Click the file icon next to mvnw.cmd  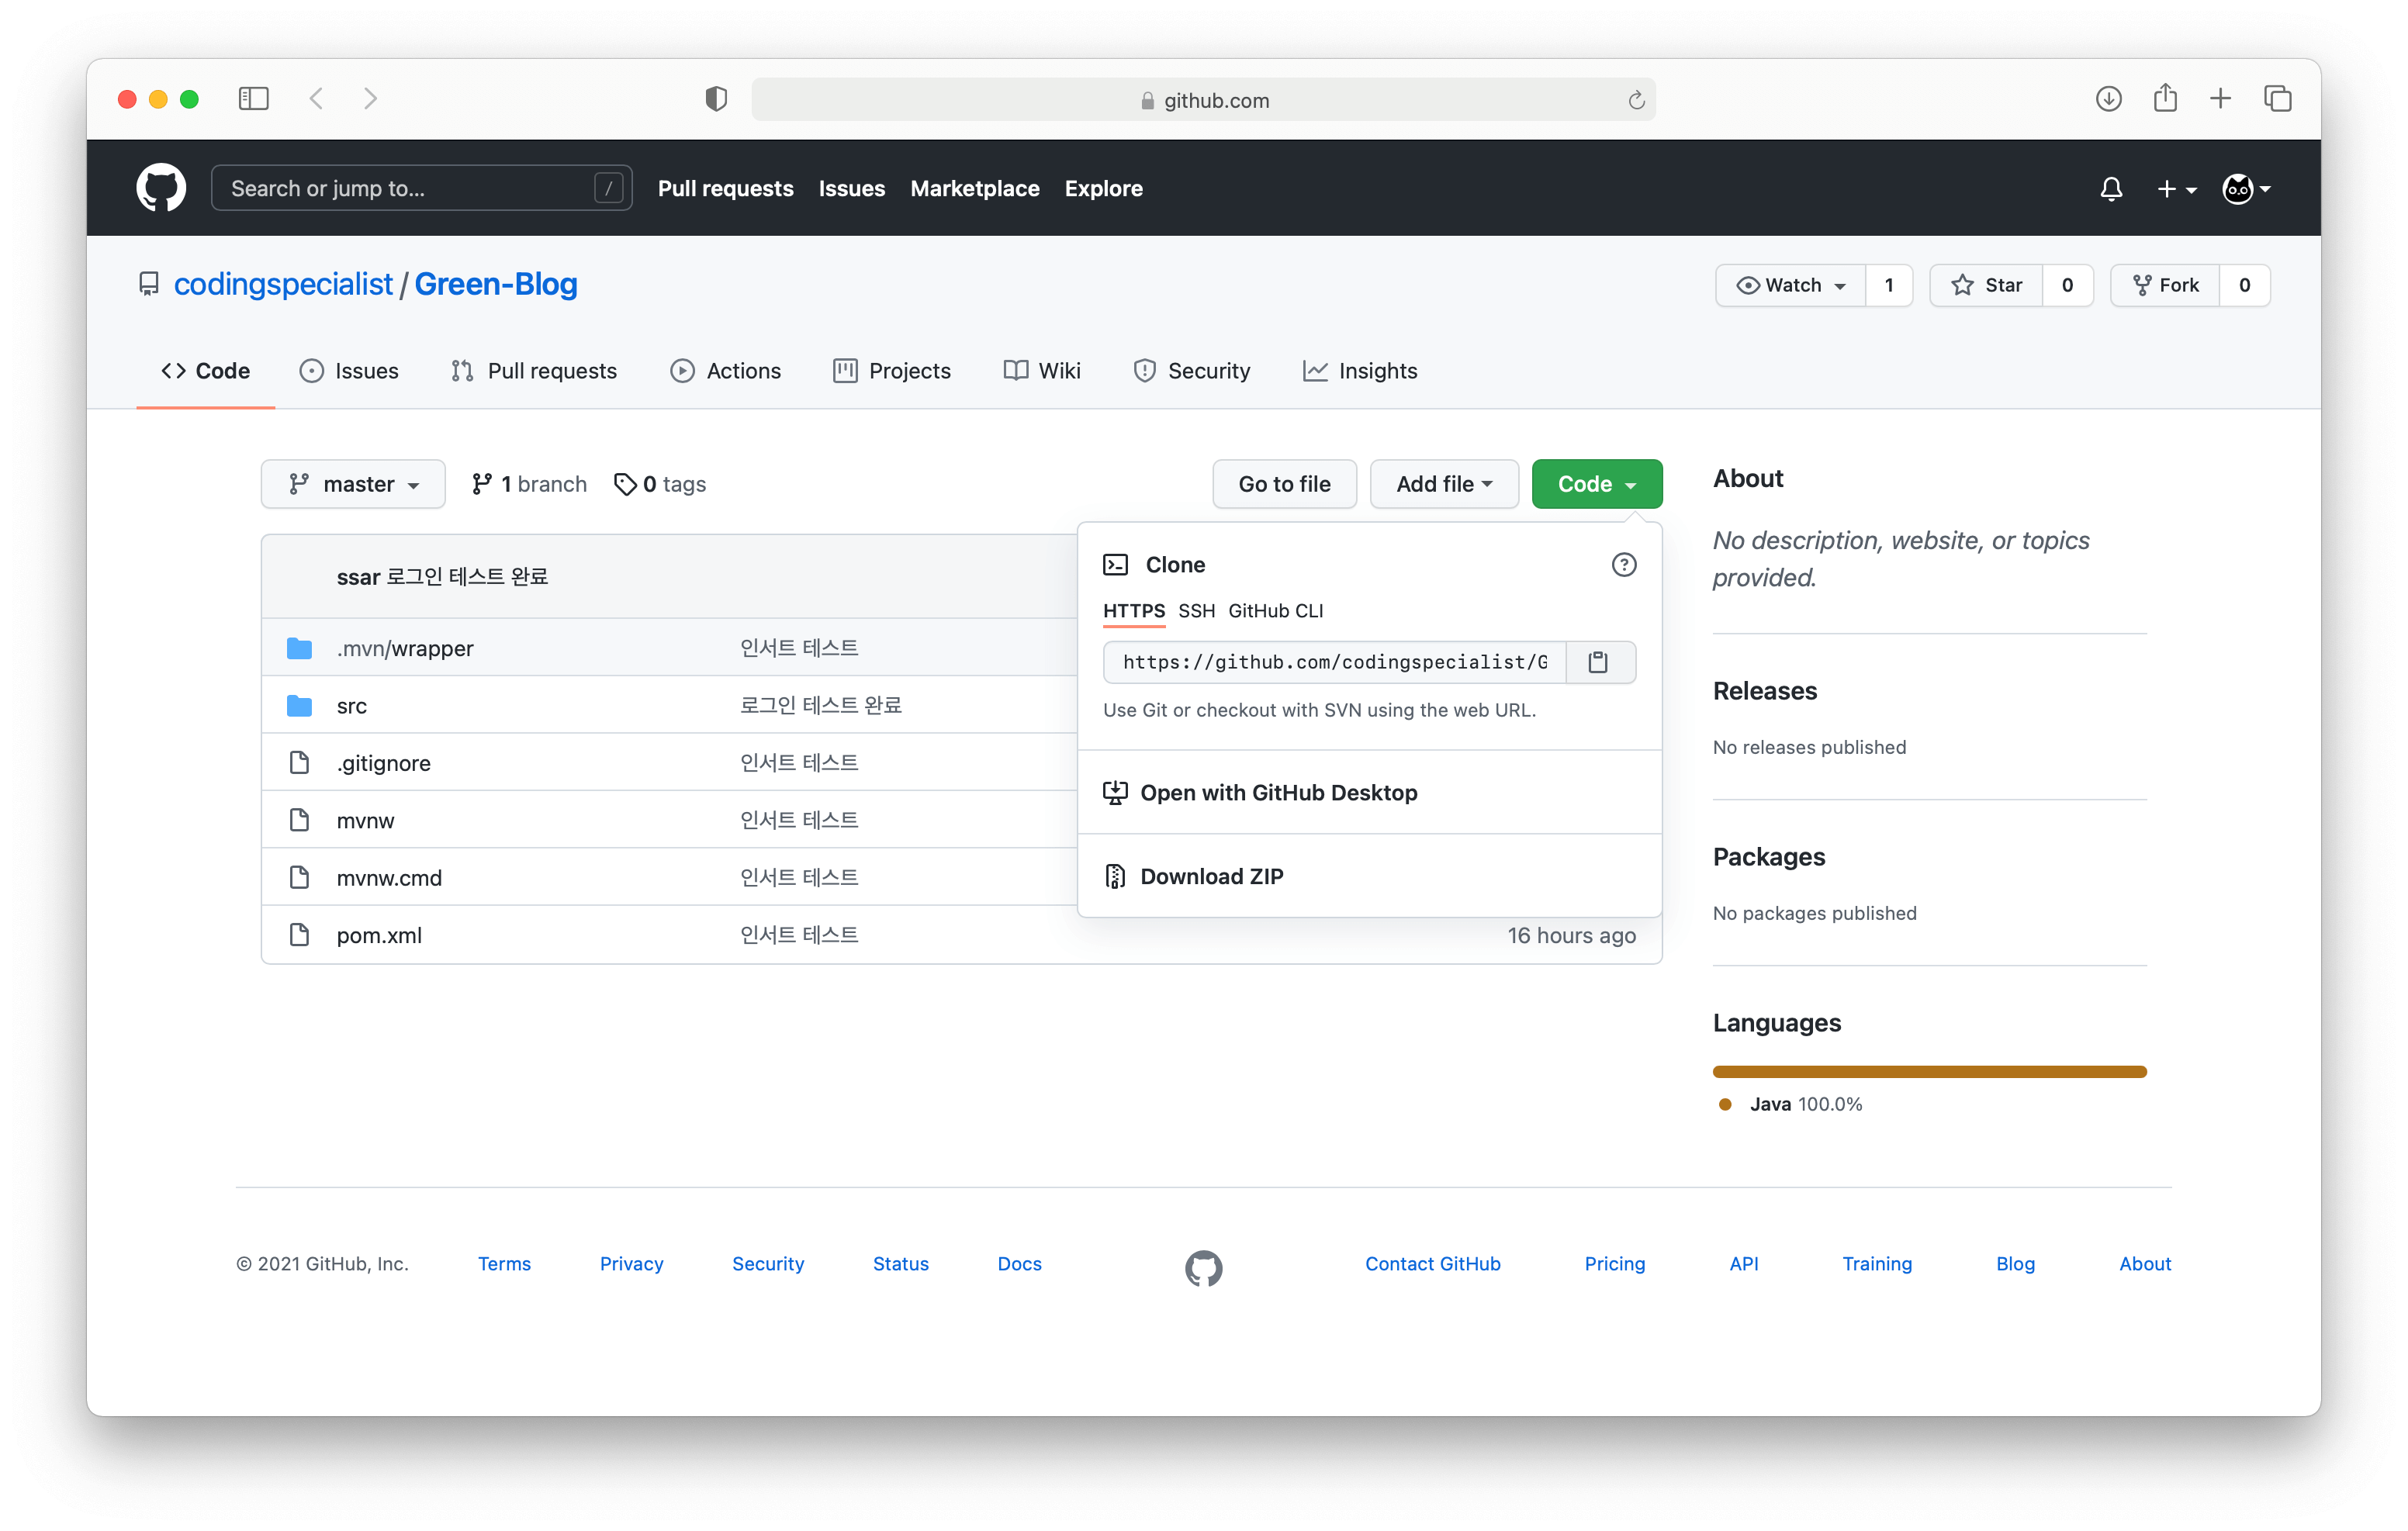tap(299, 878)
